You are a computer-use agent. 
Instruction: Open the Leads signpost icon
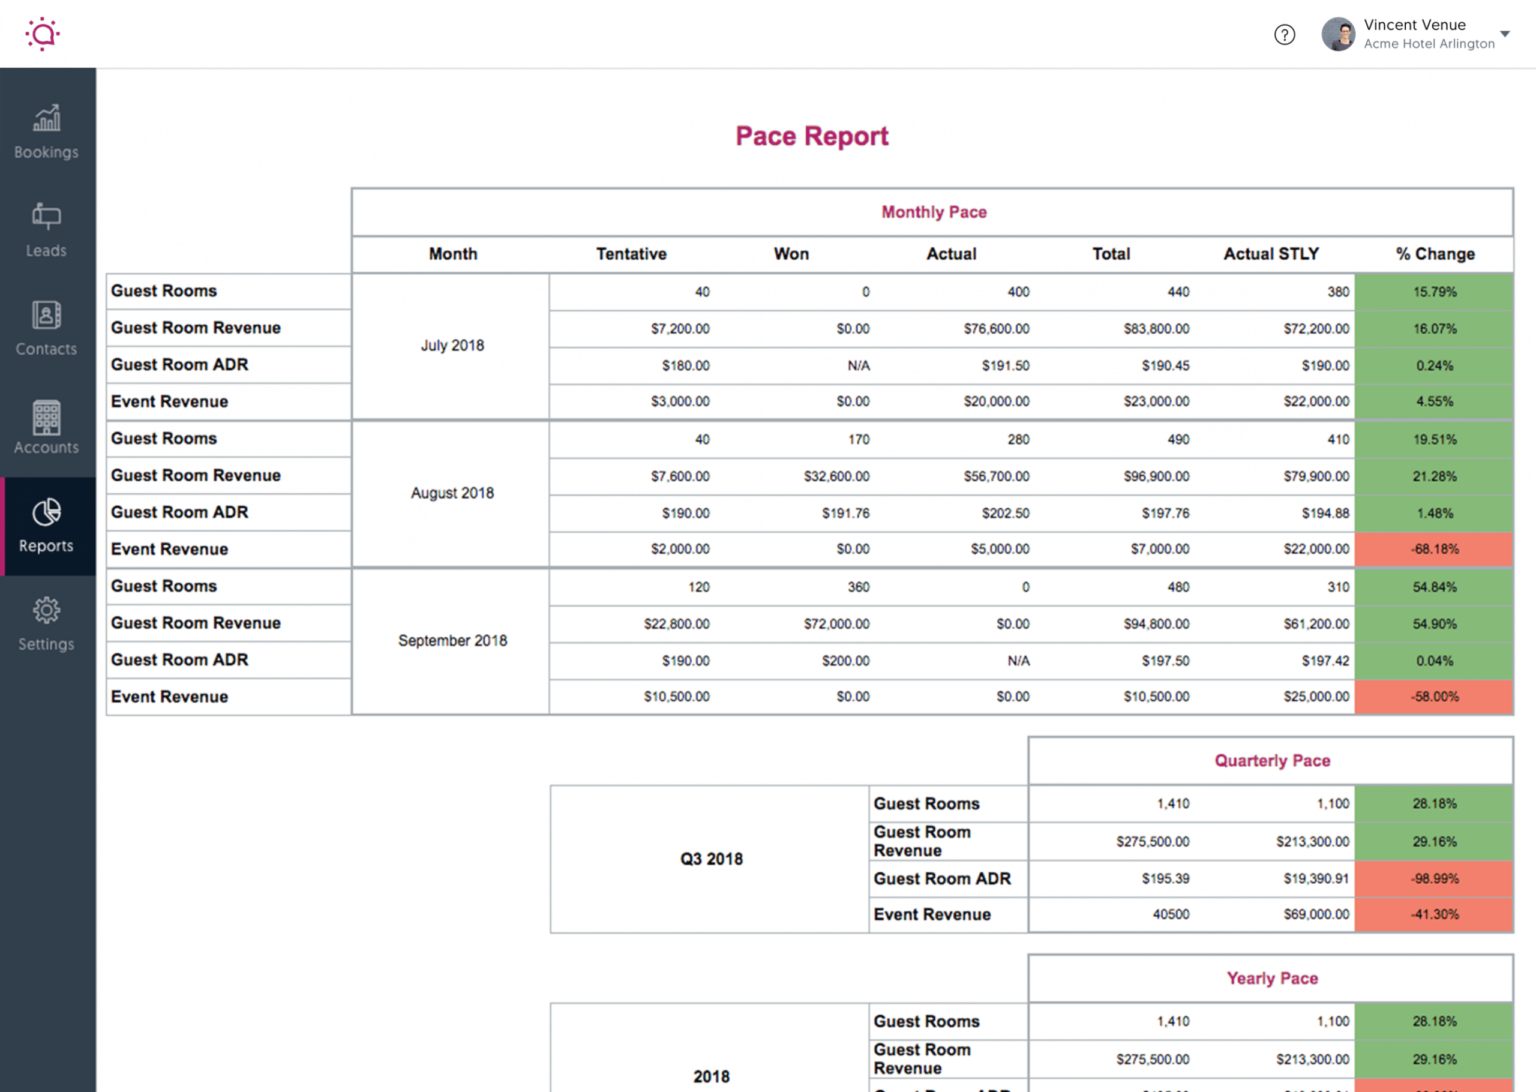(x=46, y=216)
